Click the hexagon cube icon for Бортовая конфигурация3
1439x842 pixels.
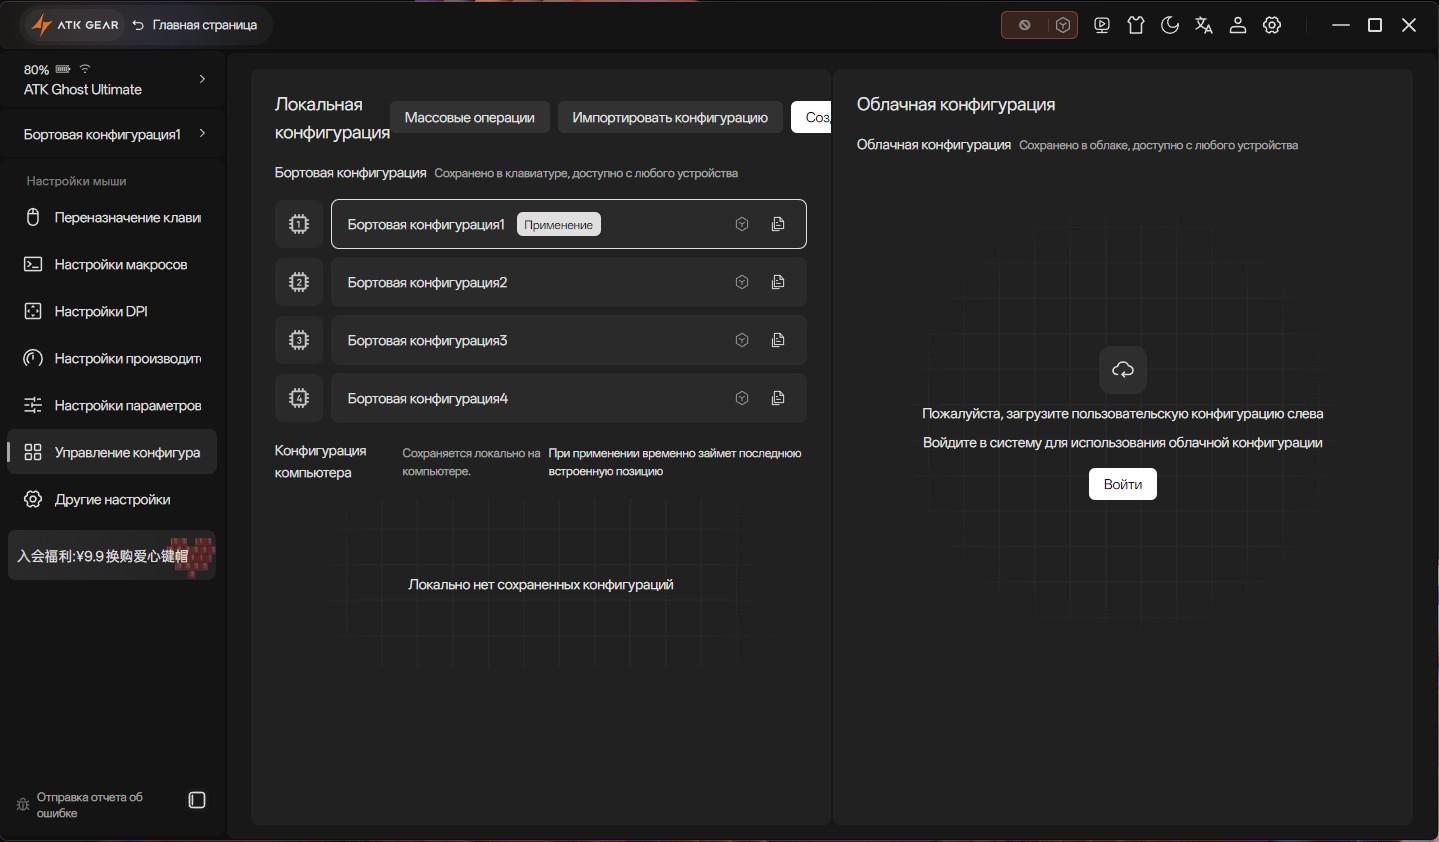point(742,341)
